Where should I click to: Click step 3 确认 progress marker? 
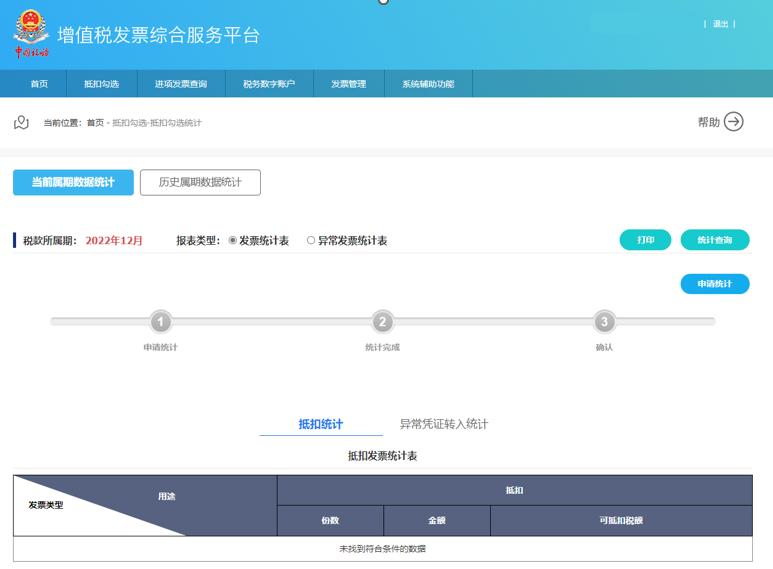(604, 322)
